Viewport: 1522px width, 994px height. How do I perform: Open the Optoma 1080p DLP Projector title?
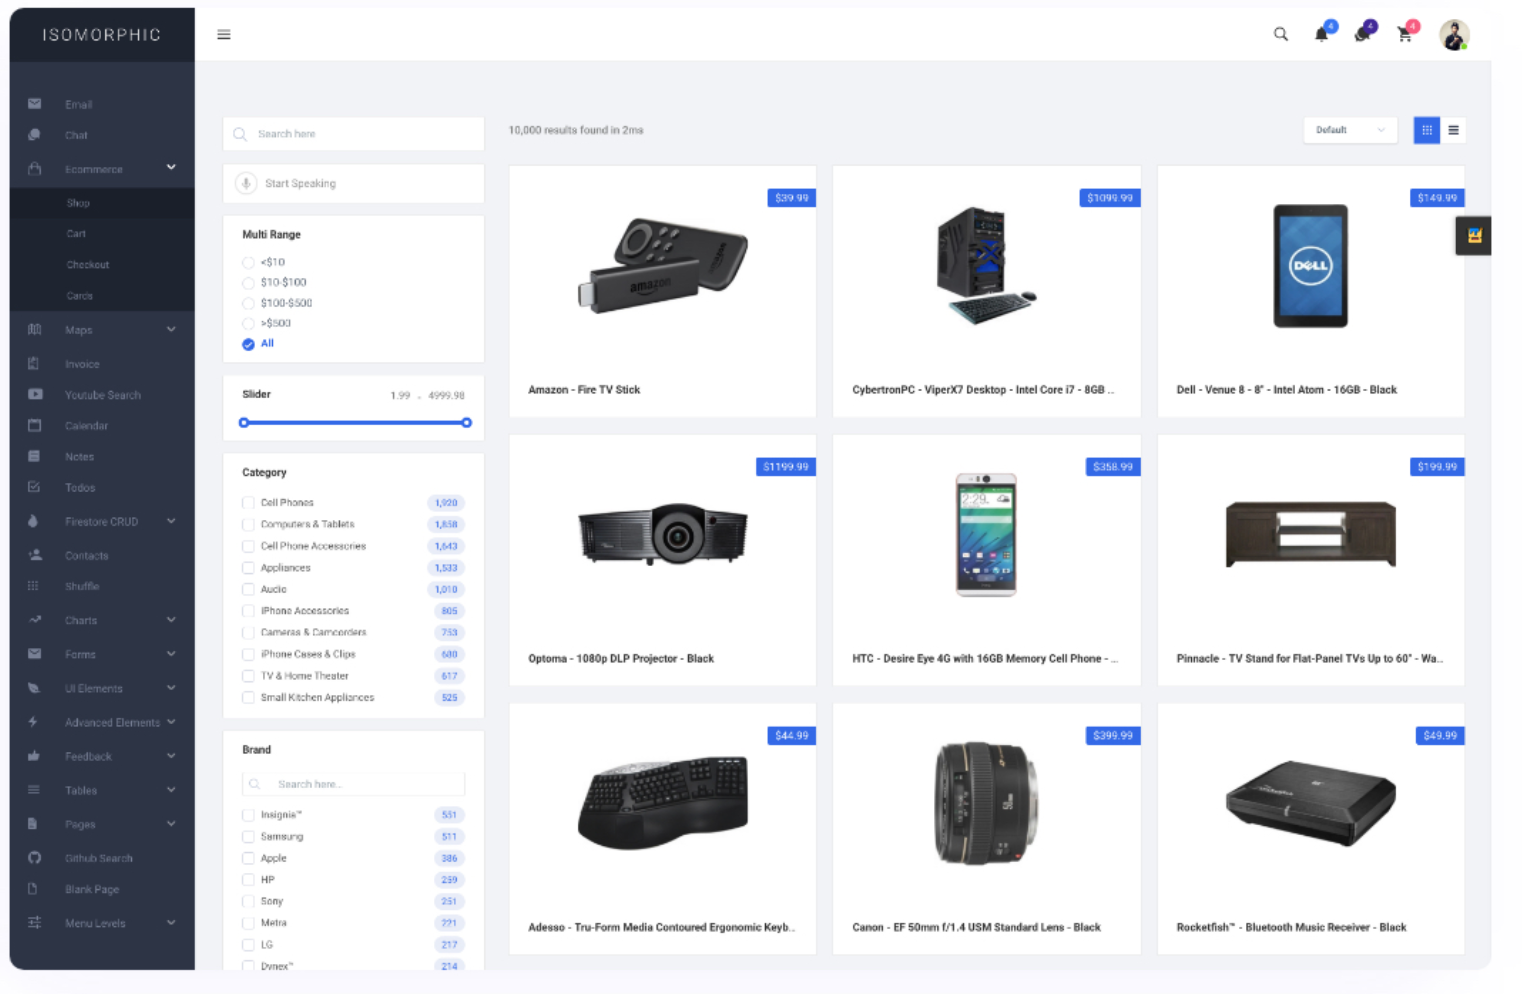coord(621,659)
